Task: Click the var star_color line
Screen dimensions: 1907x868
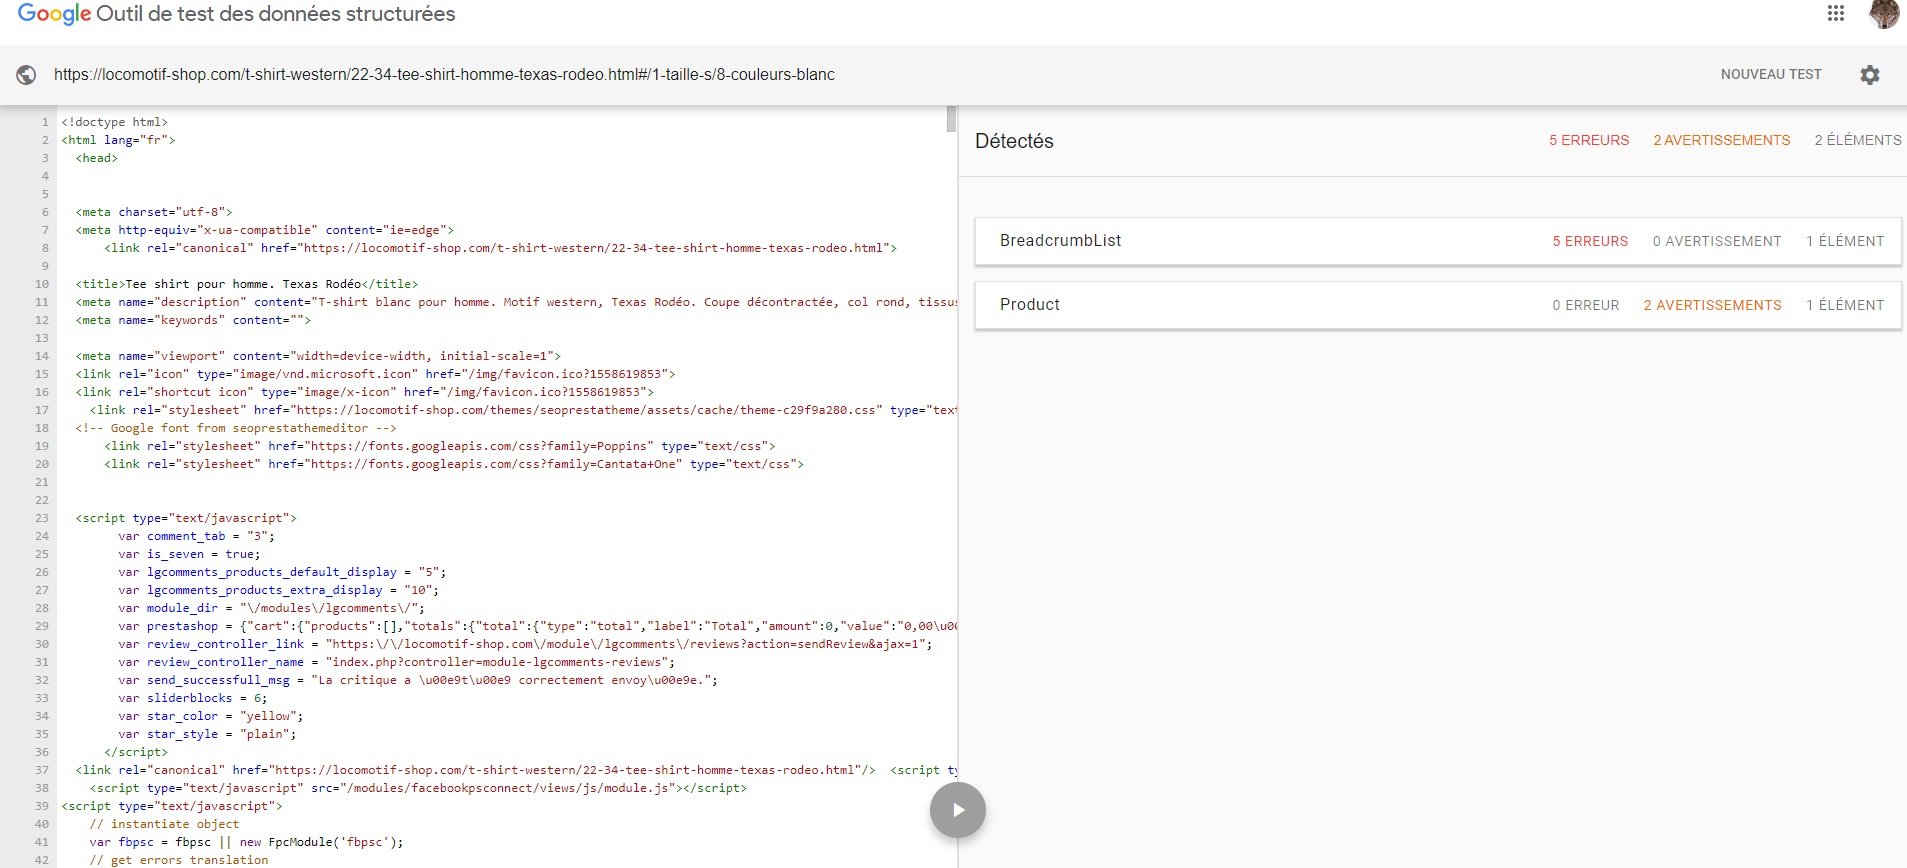Action: click(x=211, y=716)
